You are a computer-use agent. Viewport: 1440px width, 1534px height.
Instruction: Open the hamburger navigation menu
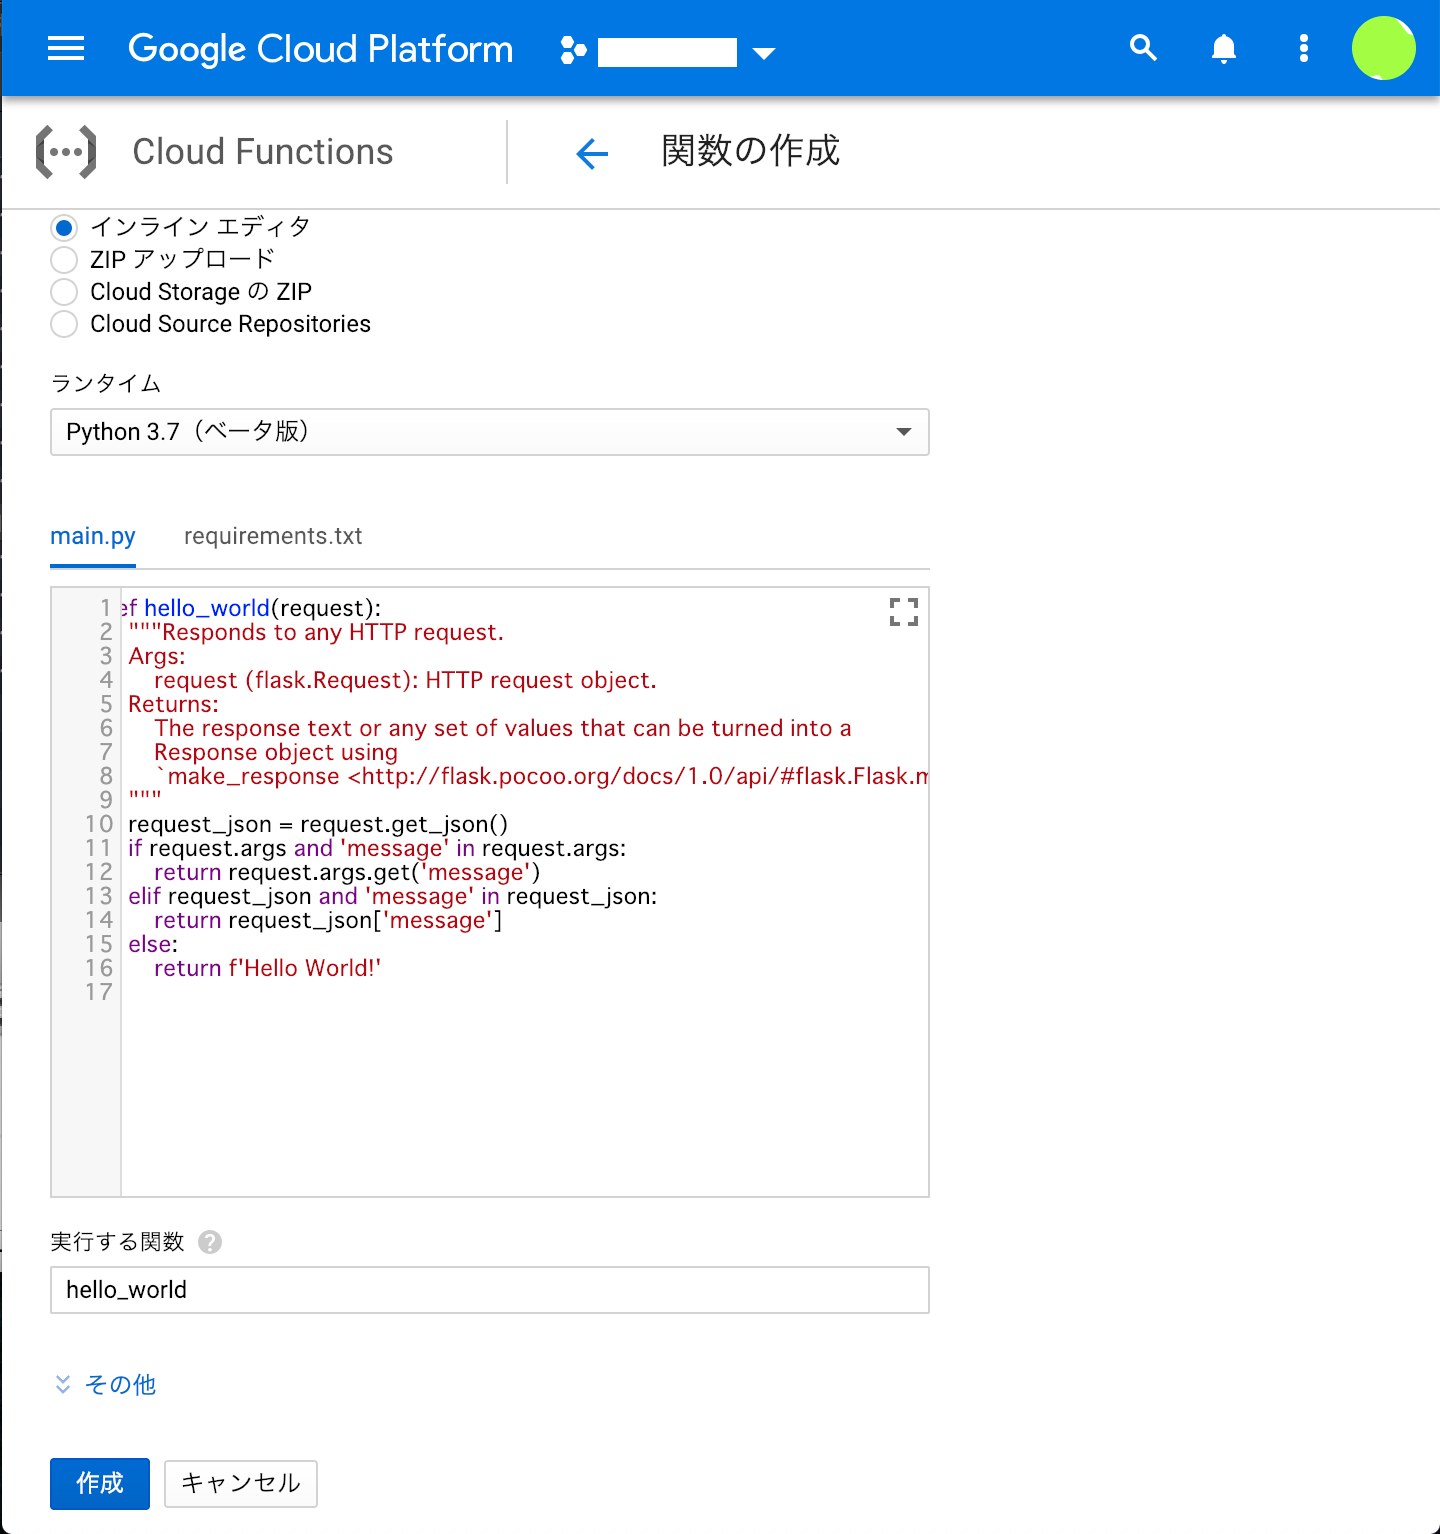[x=66, y=48]
